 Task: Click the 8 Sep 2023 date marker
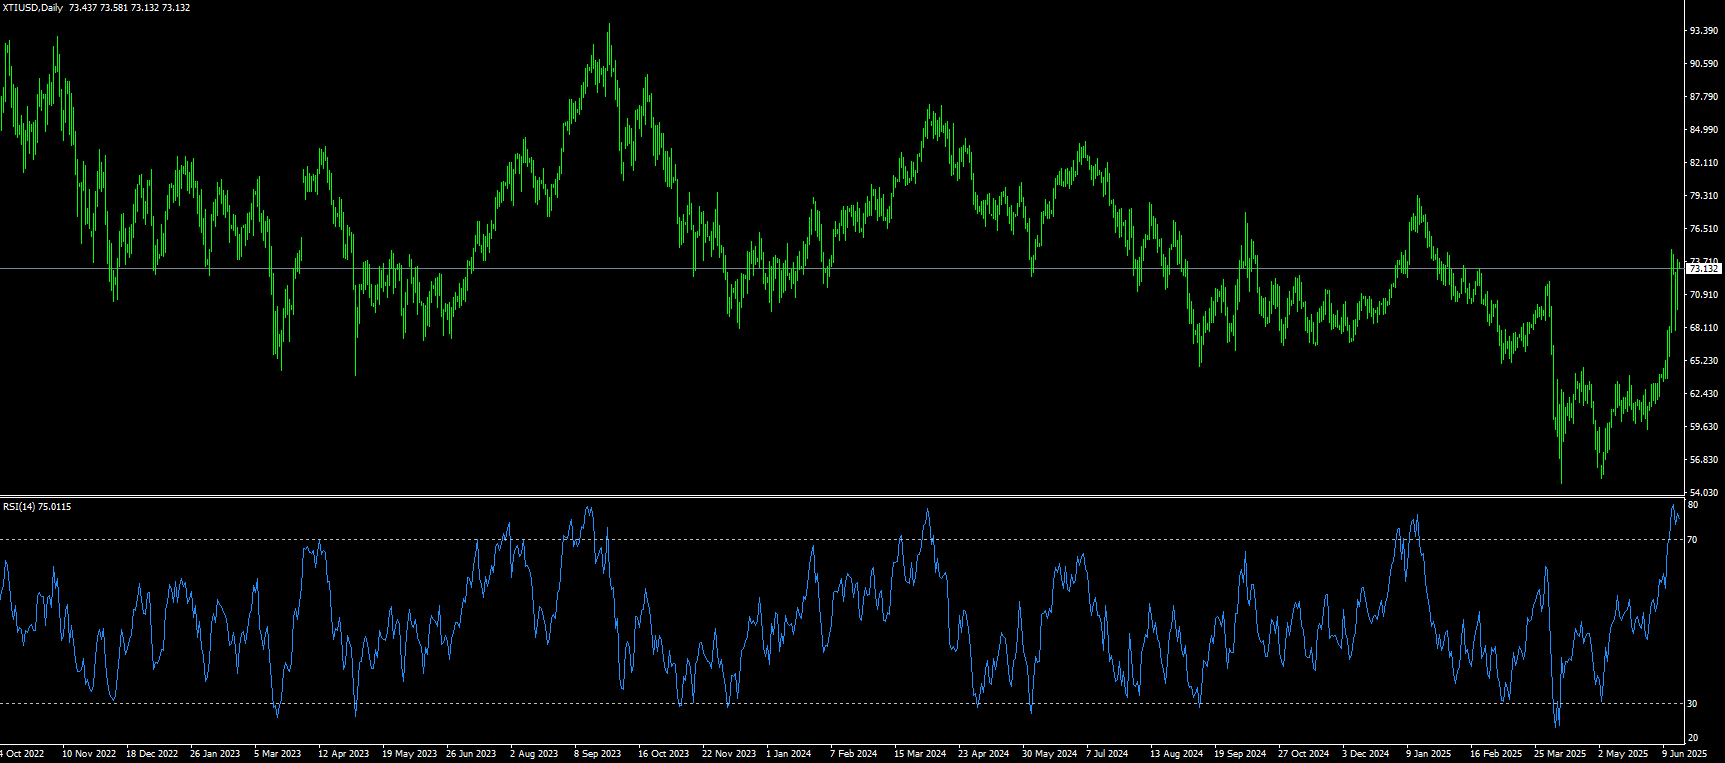(597, 754)
